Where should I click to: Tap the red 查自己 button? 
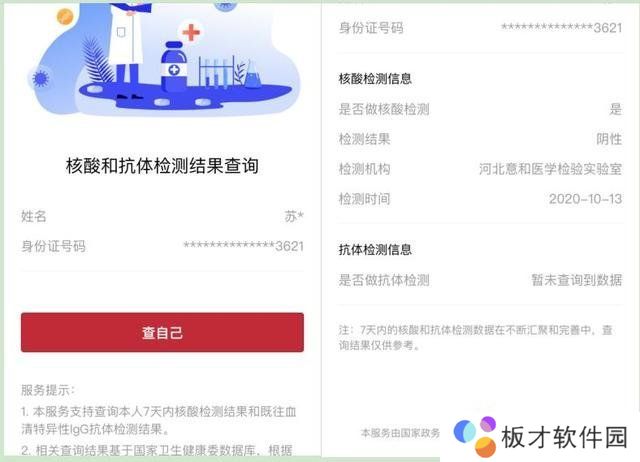click(x=162, y=332)
